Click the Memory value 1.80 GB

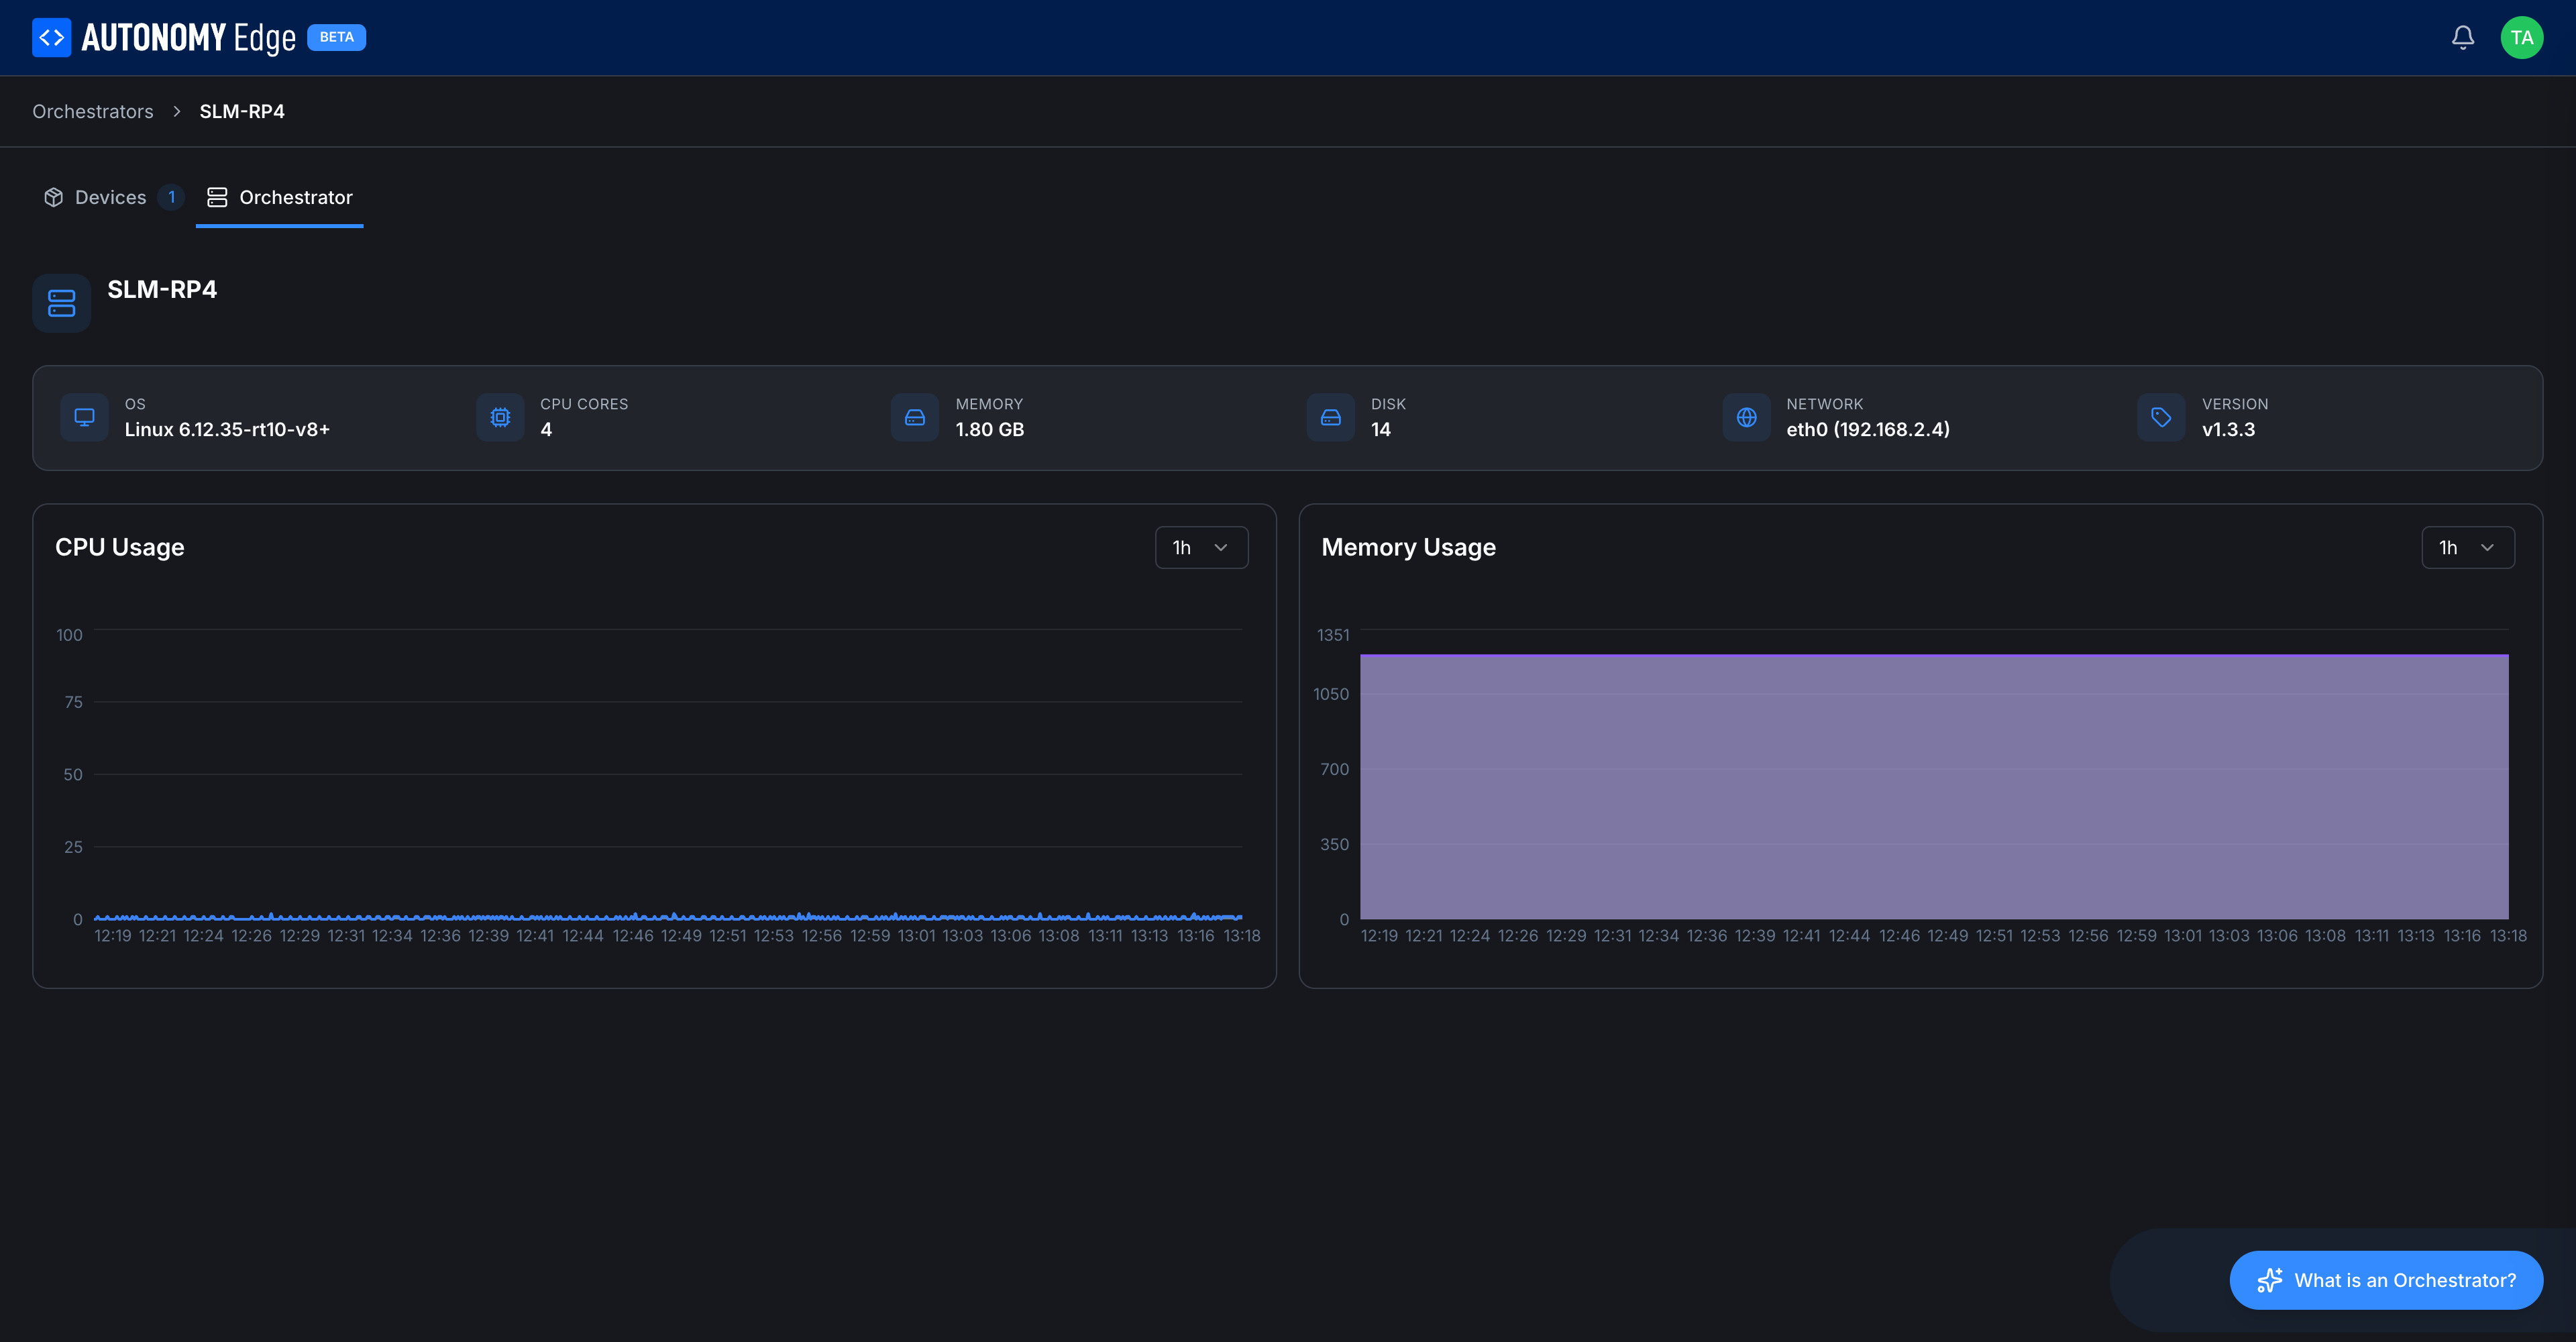click(x=990, y=429)
